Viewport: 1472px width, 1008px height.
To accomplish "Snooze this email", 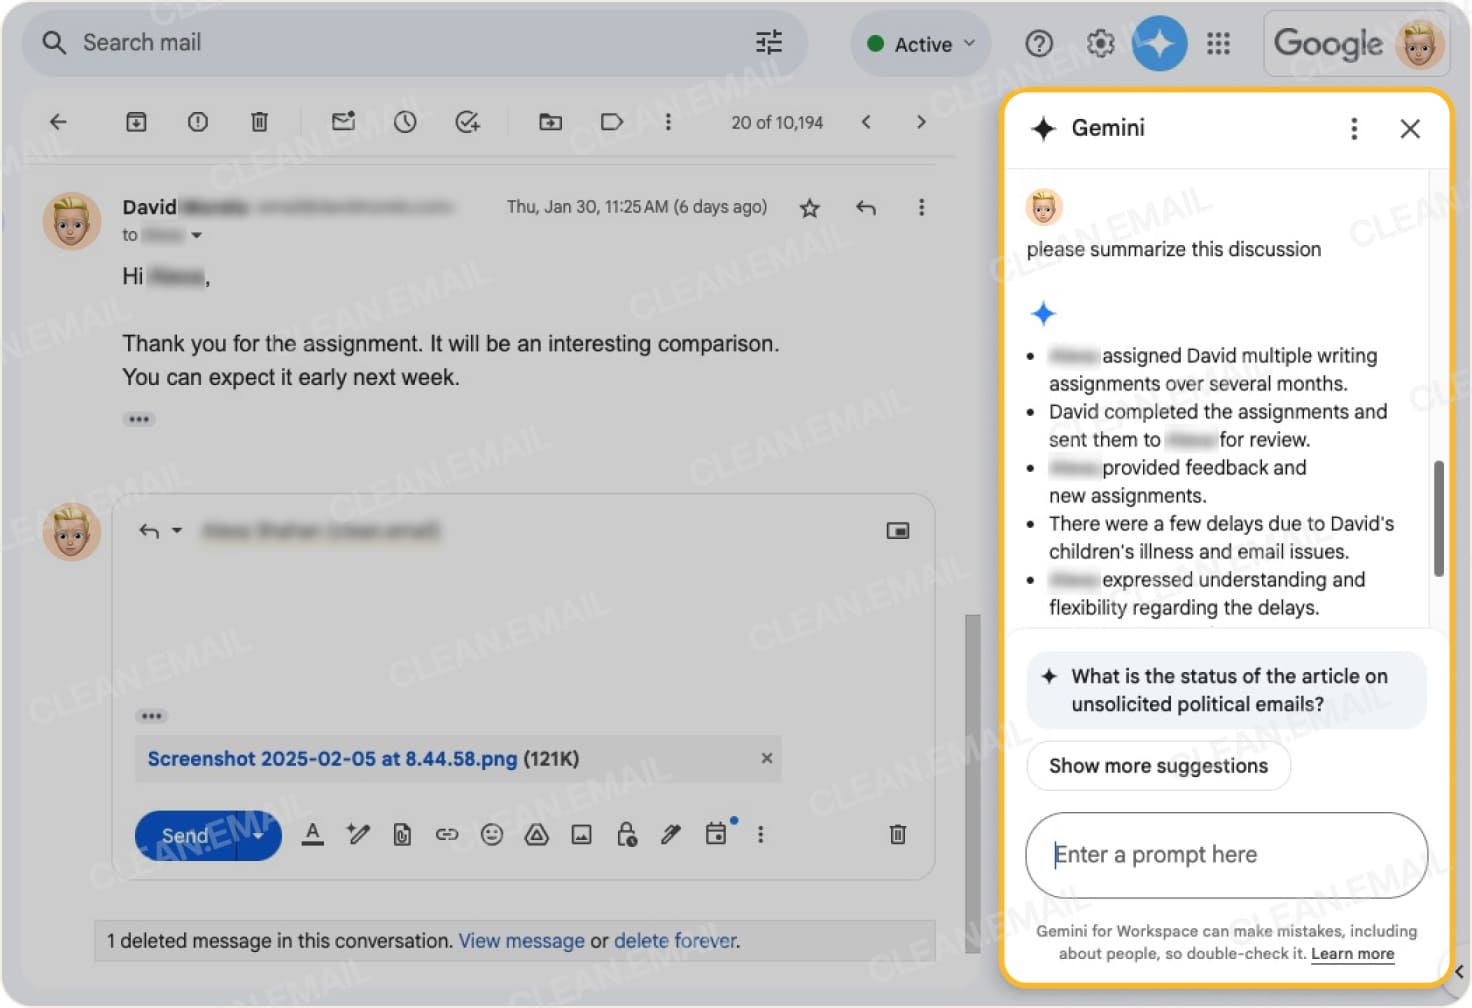I will pyautogui.click(x=405, y=121).
